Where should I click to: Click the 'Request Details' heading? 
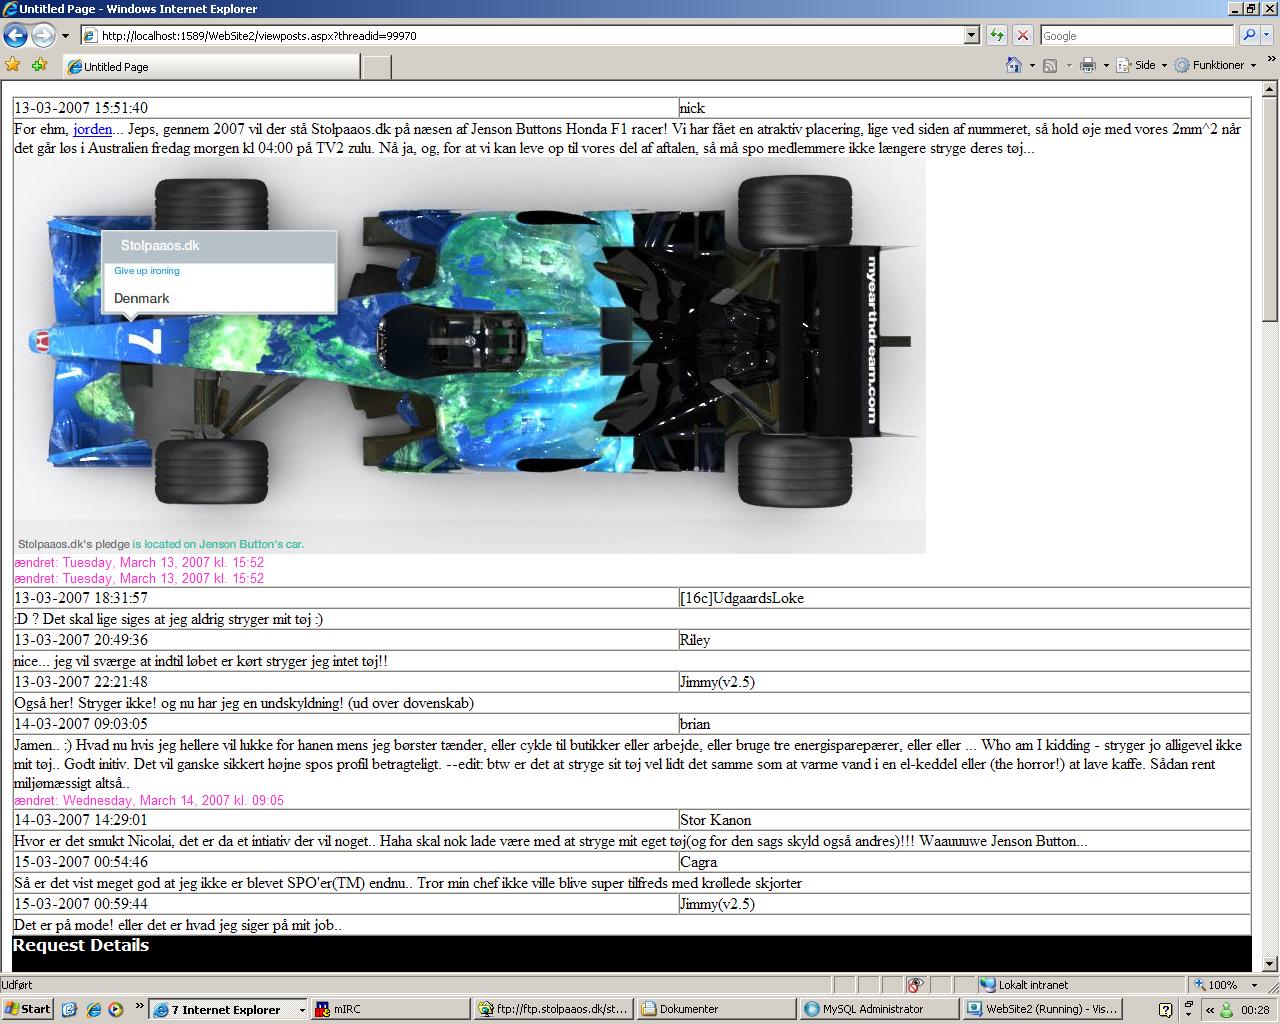81,945
